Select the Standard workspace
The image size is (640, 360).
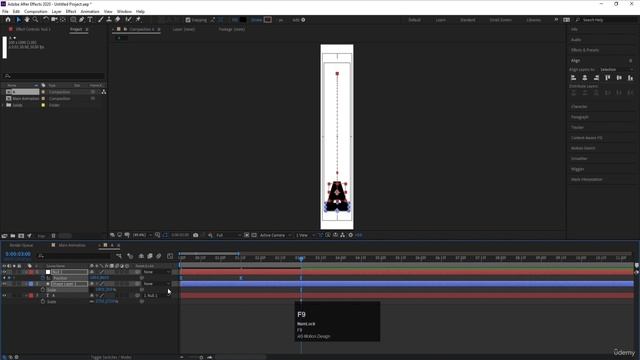(x=468, y=20)
